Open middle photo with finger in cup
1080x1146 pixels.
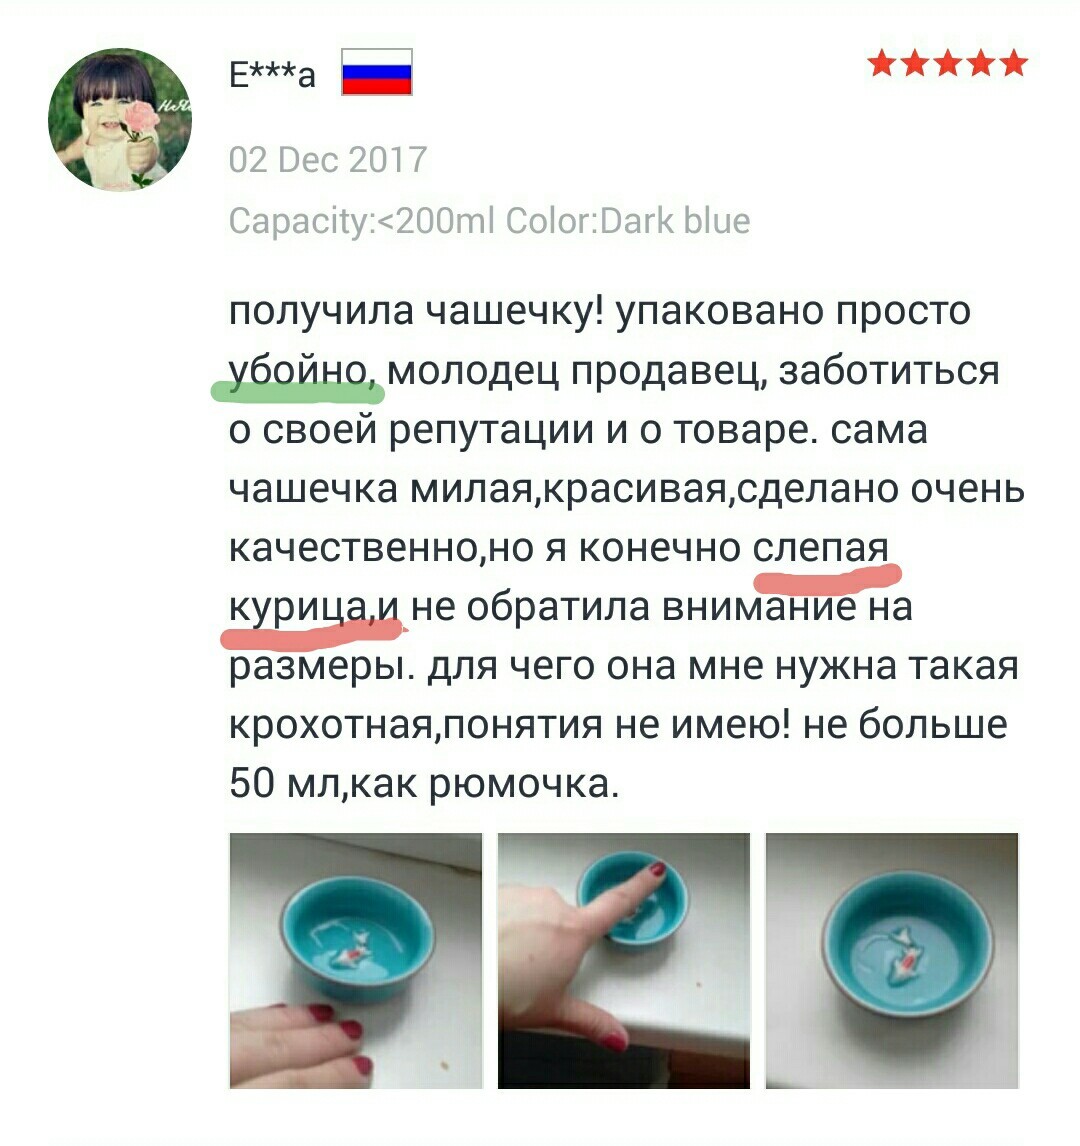(624, 960)
